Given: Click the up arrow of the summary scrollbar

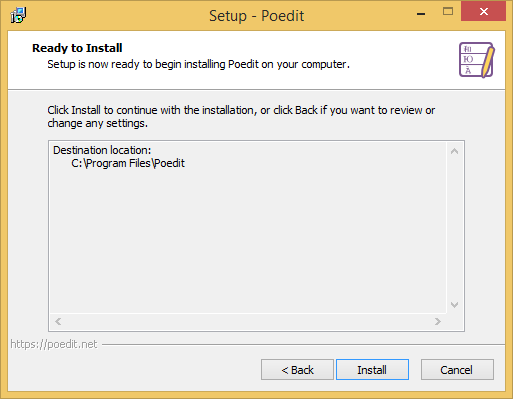Looking at the screenshot, I should [454, 151].
